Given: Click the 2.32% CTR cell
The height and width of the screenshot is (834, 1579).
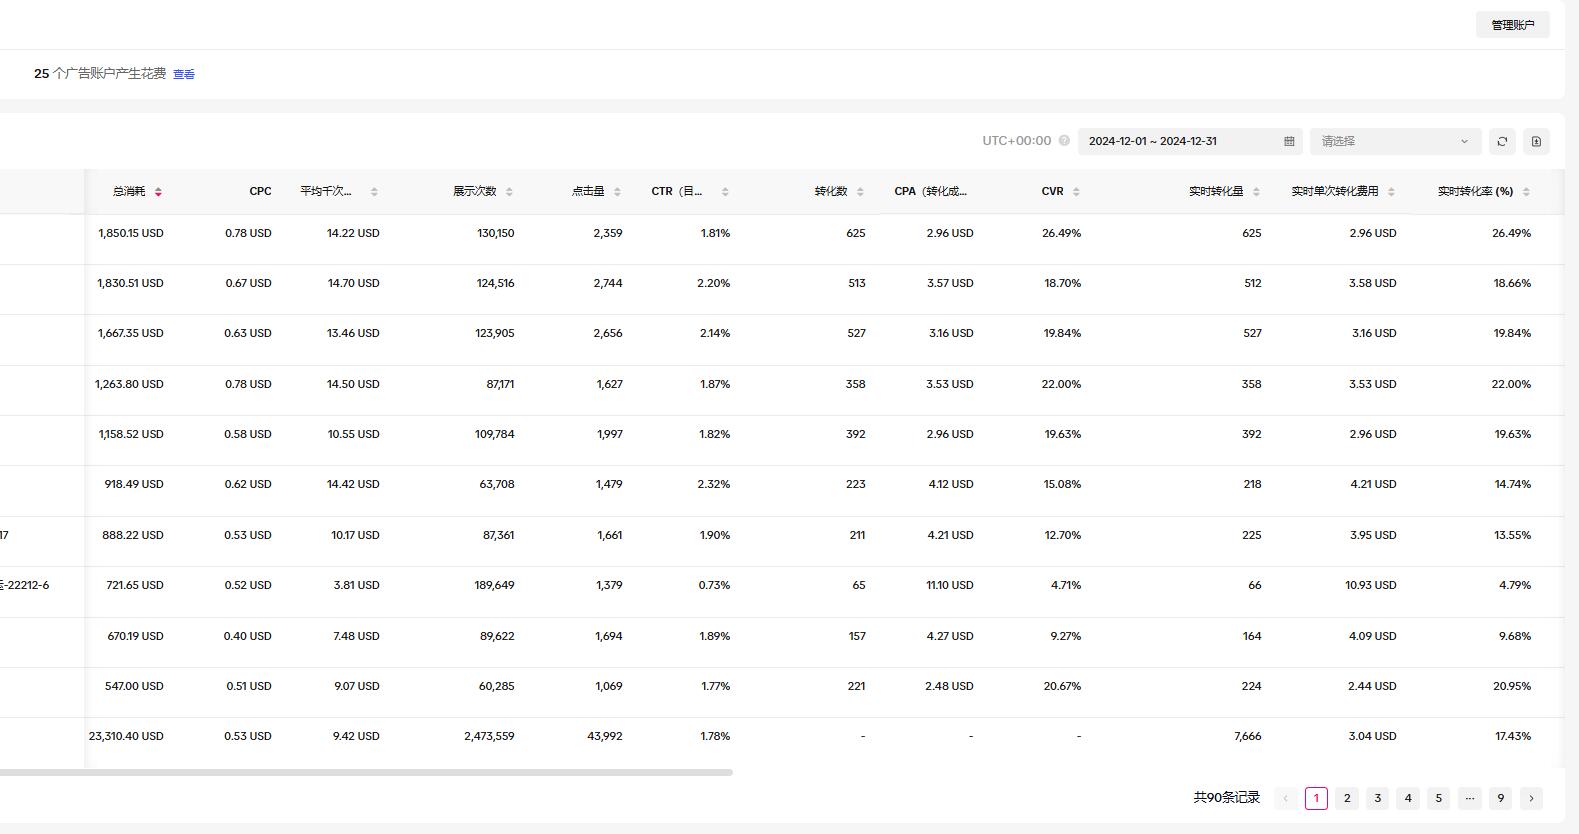Looking at the screenshot, I should coord(714,484).
